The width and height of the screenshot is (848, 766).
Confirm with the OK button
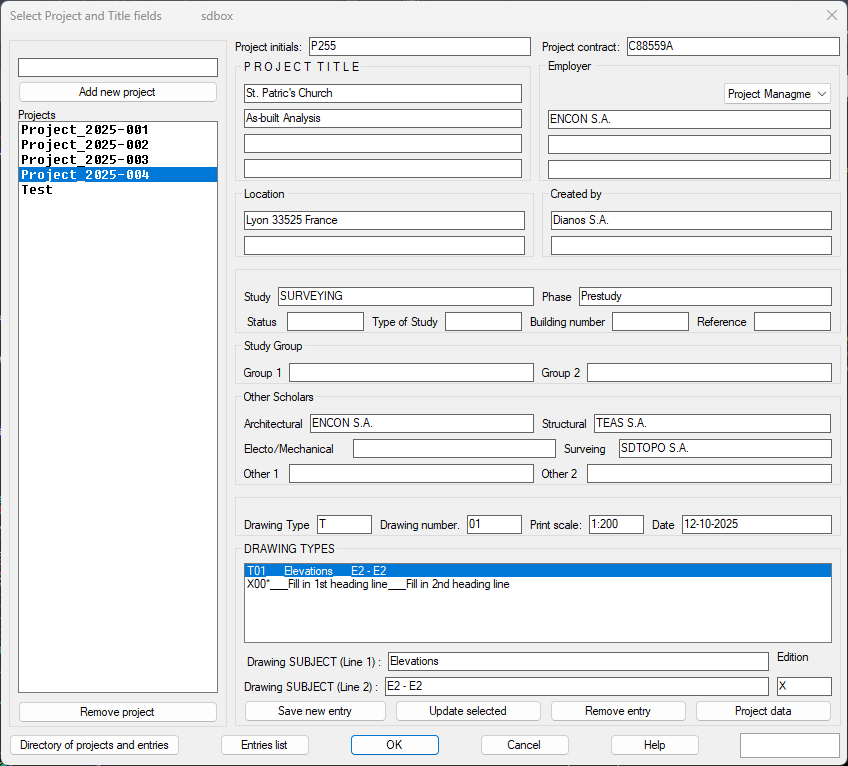pos(394,745)
